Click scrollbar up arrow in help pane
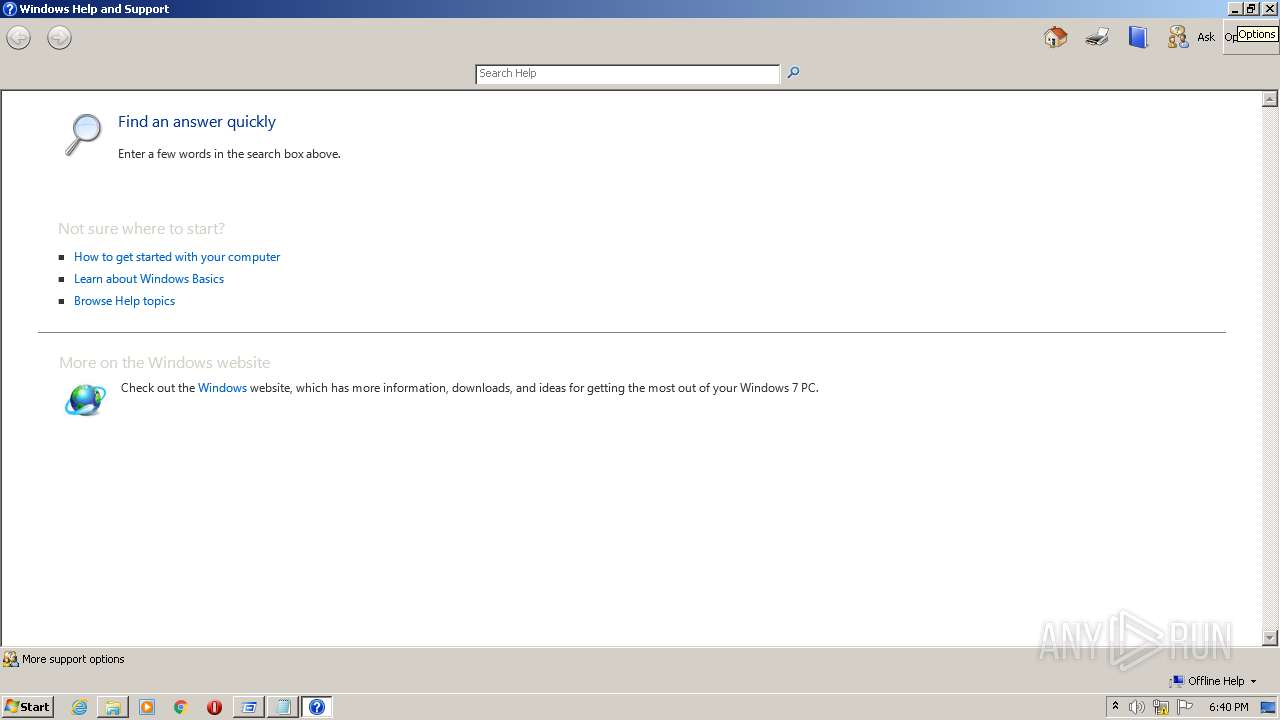The height and width of the screenshot is (720, 1280). coord(1270,99)
